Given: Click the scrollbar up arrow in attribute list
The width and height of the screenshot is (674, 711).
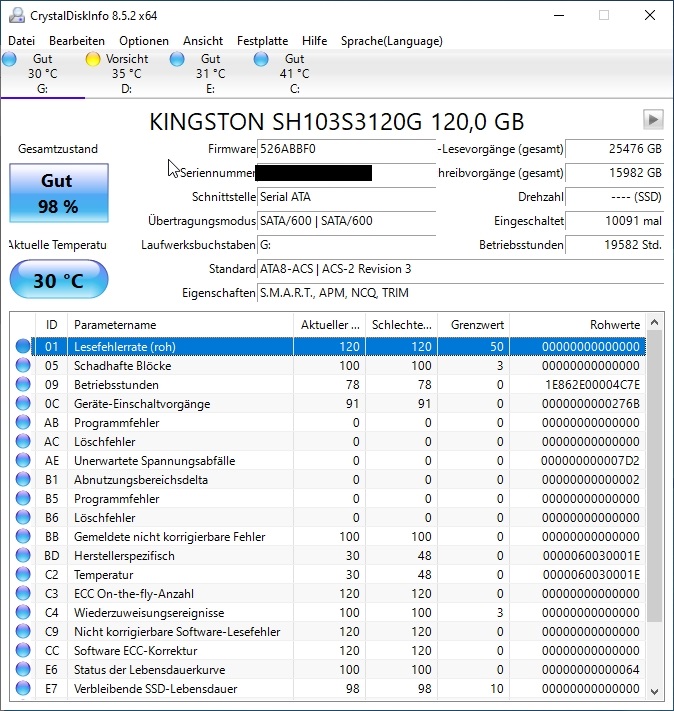Looking at the screenshot, I should (x=654, y=322).
